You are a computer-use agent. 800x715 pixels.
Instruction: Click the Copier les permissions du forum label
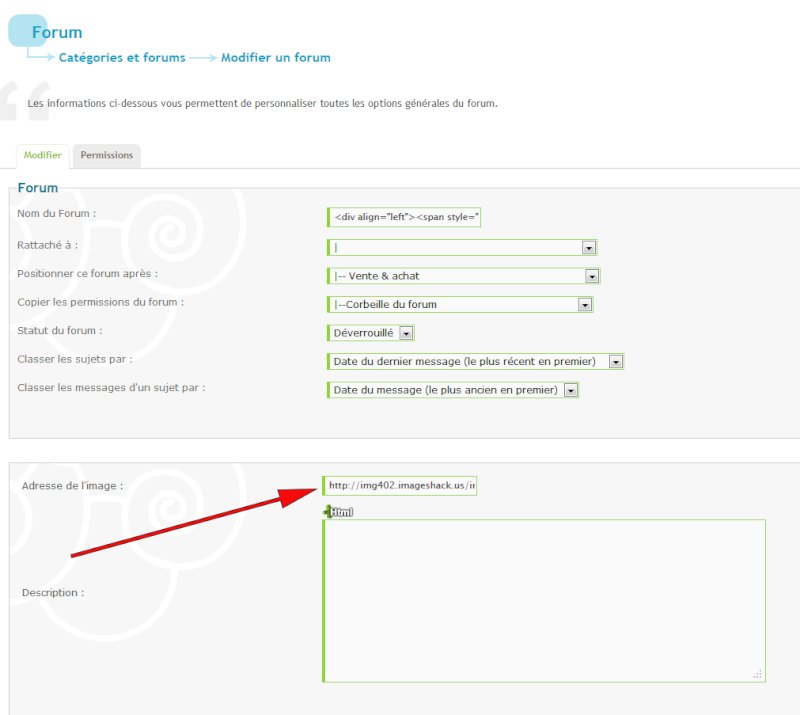tap(101, 302)
